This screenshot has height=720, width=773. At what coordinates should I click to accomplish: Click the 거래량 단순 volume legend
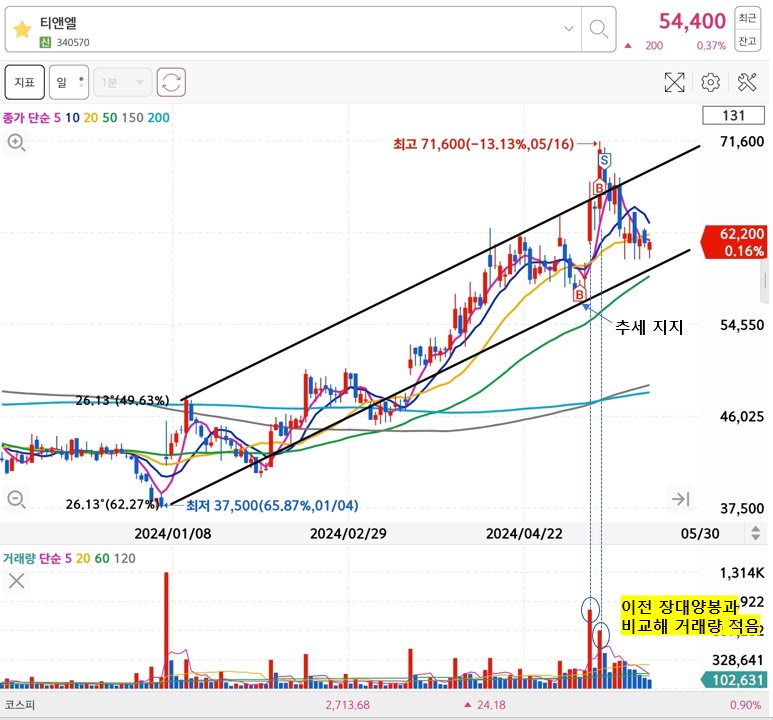(32, 558)
